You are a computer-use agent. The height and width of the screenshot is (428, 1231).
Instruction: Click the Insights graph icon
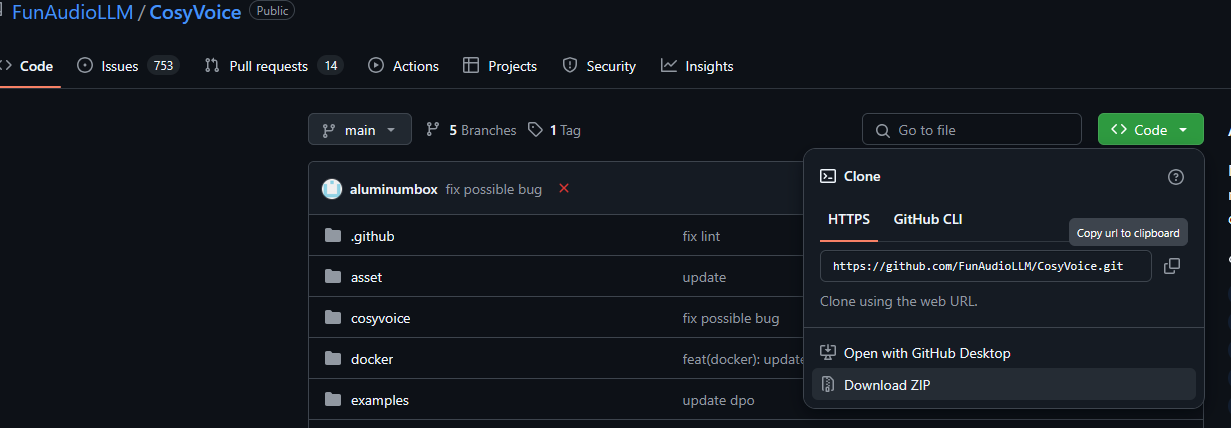(x=669, y=66)
